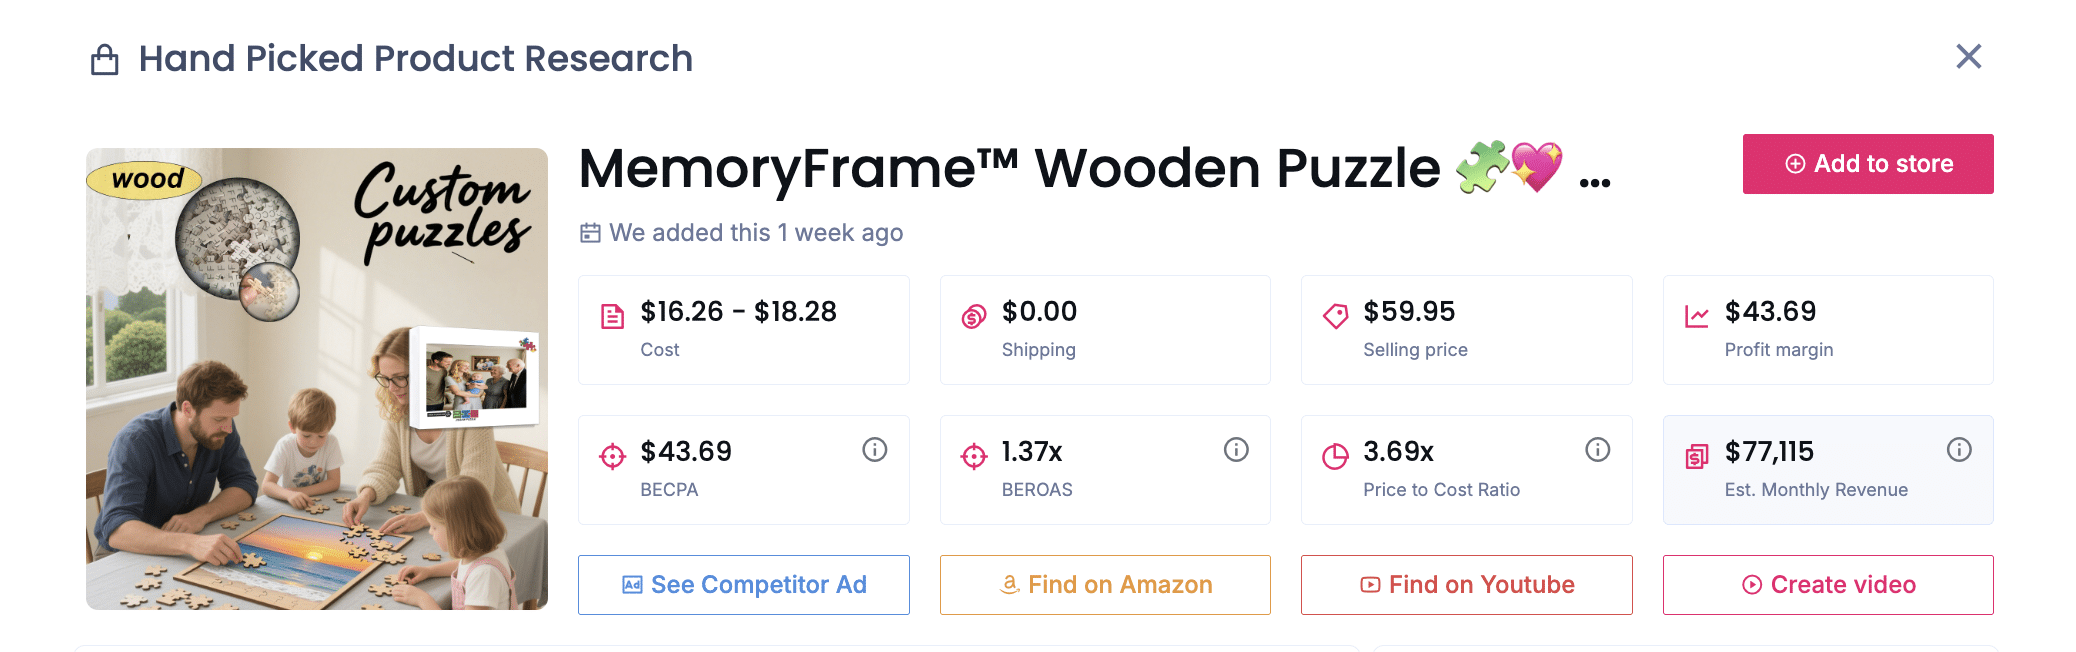Click the shopping bag header icon
This screenshot has width=2076, height=652.
[x=105, y=60]
